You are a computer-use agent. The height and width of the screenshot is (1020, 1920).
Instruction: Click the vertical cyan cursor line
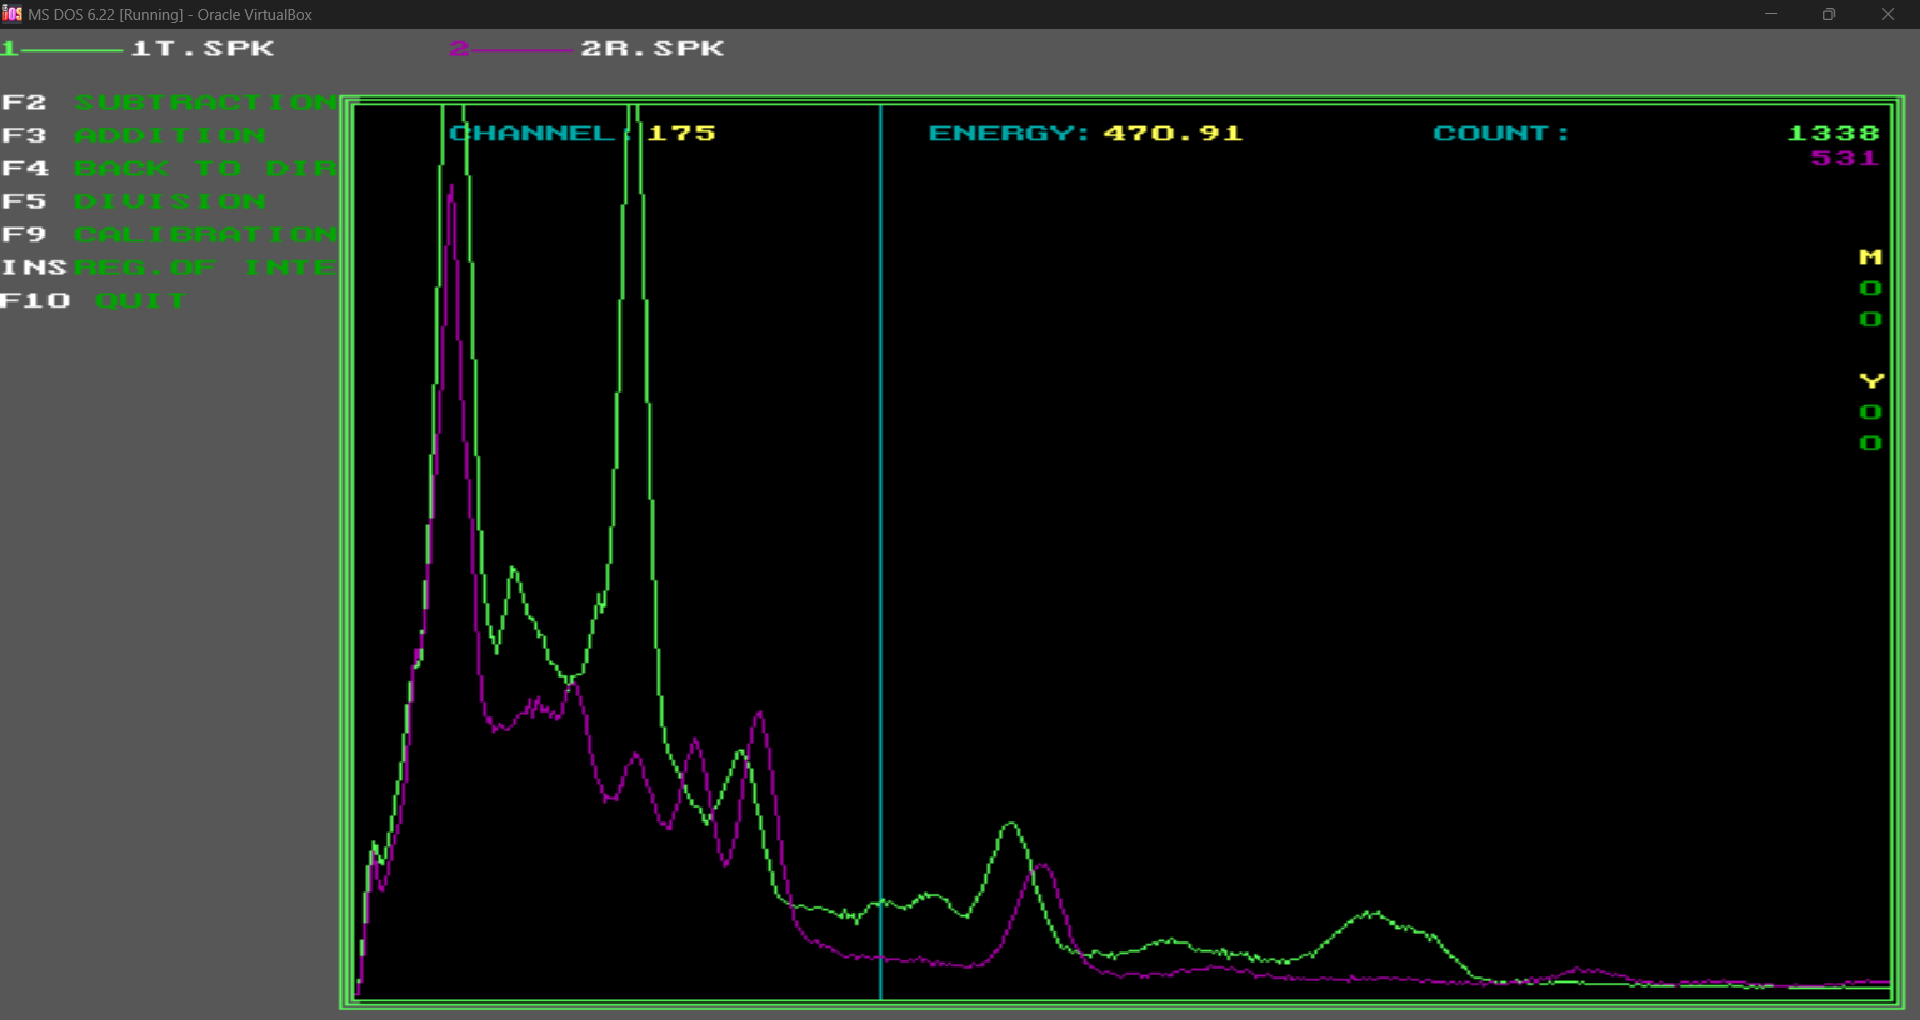pyautogui.click(x=881, y=550)
